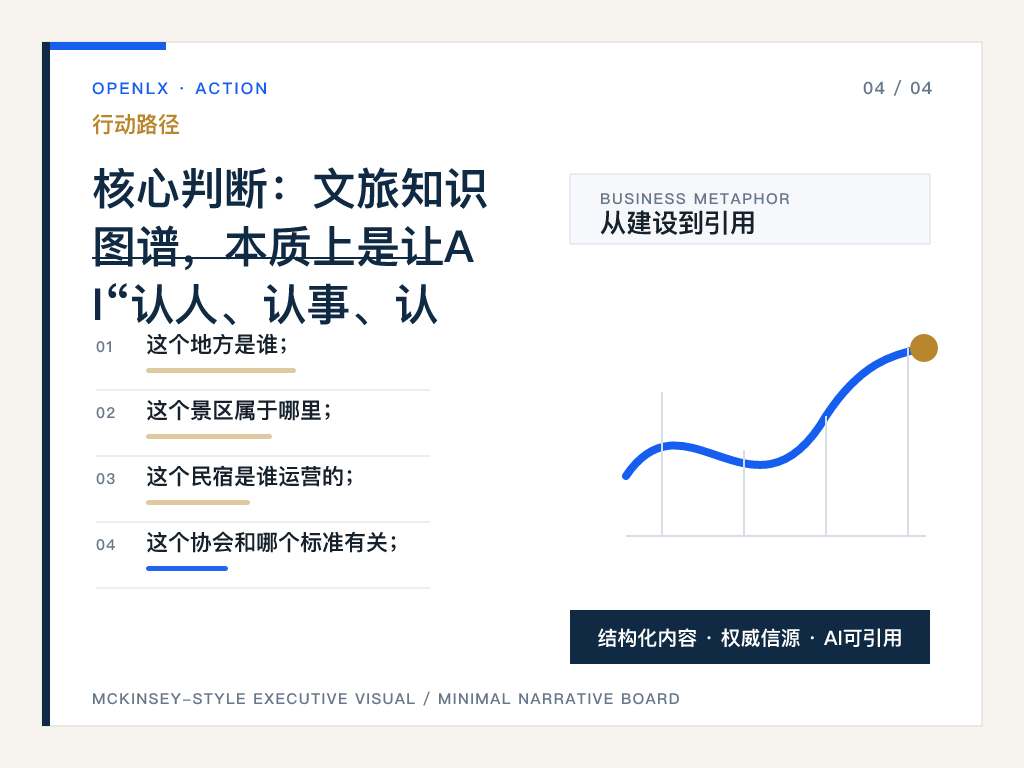Click the OPENLX · ACTION header label
The height and width of the screenshot is (768, 1024).
click(x=180, y=88)
